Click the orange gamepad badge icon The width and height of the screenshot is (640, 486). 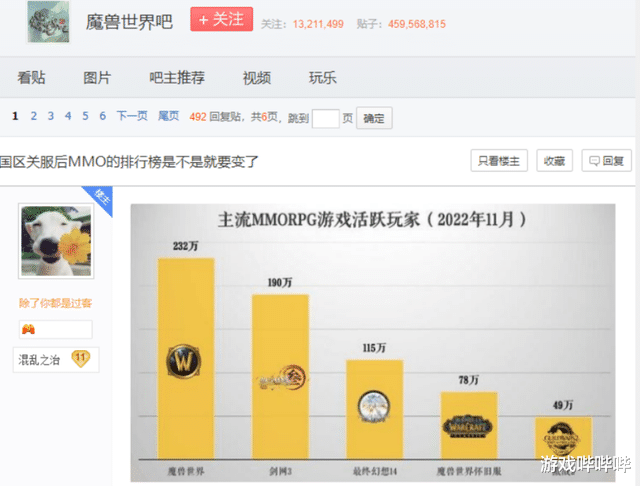click(x=28, y=329)
